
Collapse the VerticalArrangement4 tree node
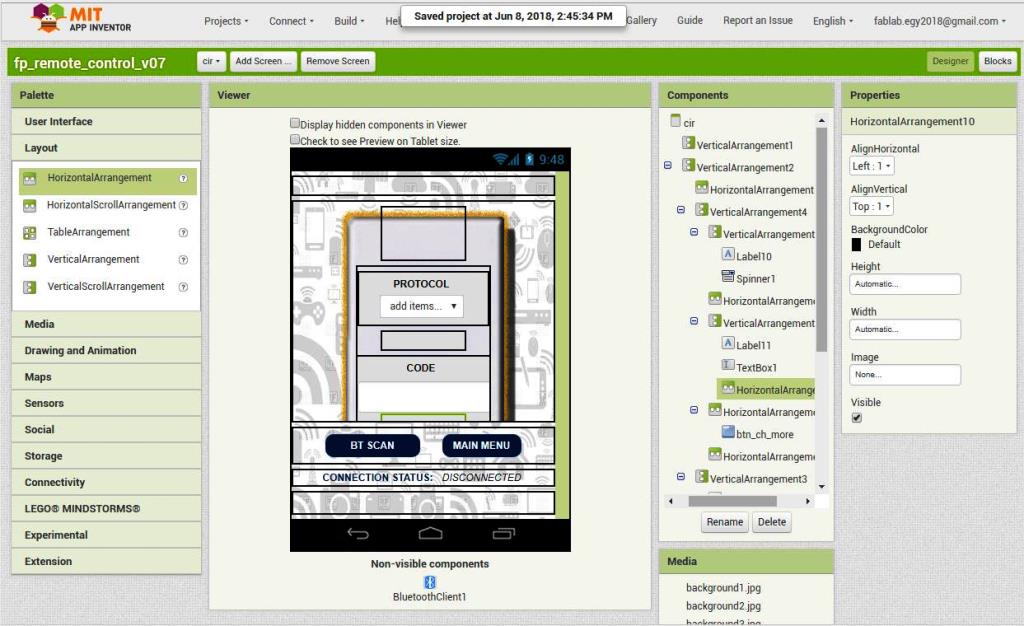pos(680,210)
